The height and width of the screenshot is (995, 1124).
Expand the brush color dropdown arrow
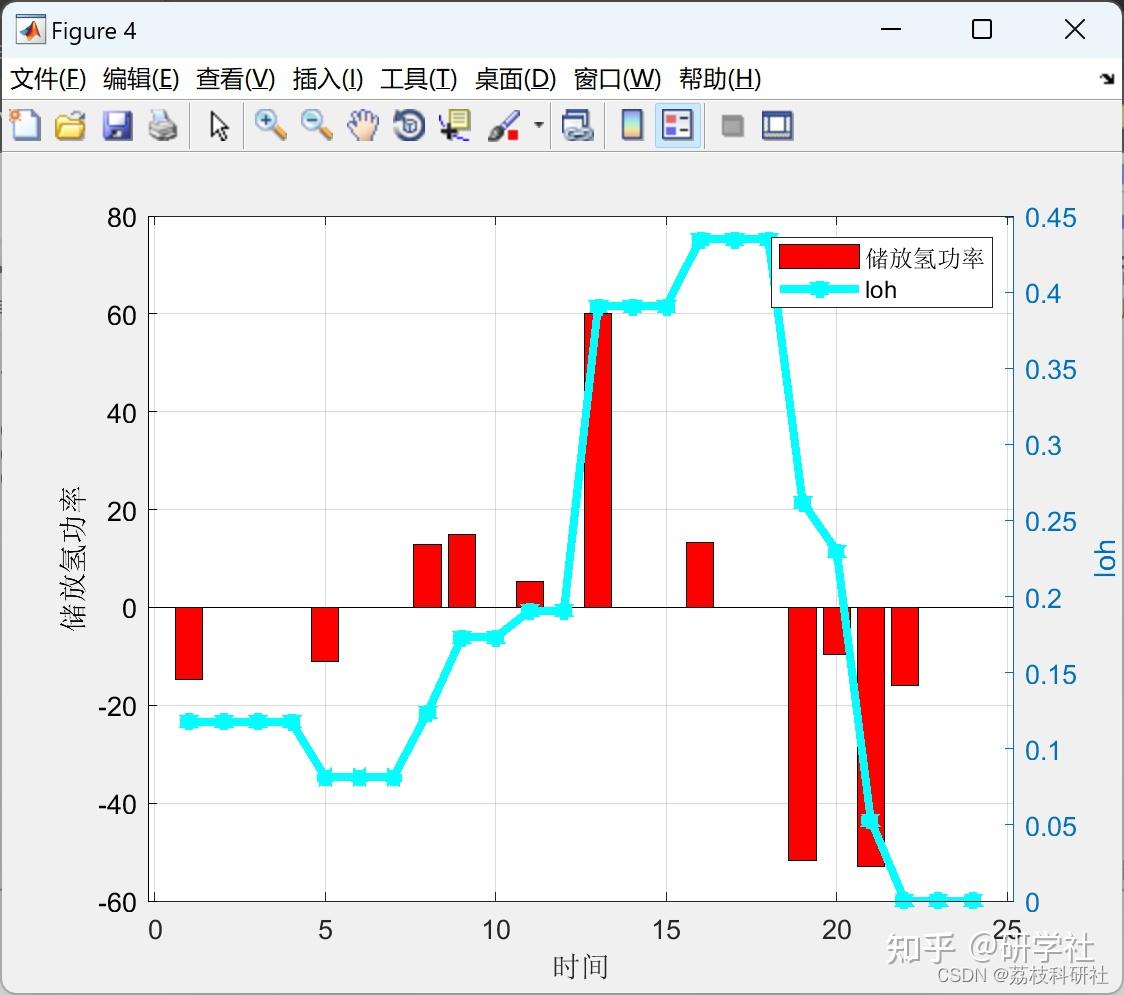[538, 125]
